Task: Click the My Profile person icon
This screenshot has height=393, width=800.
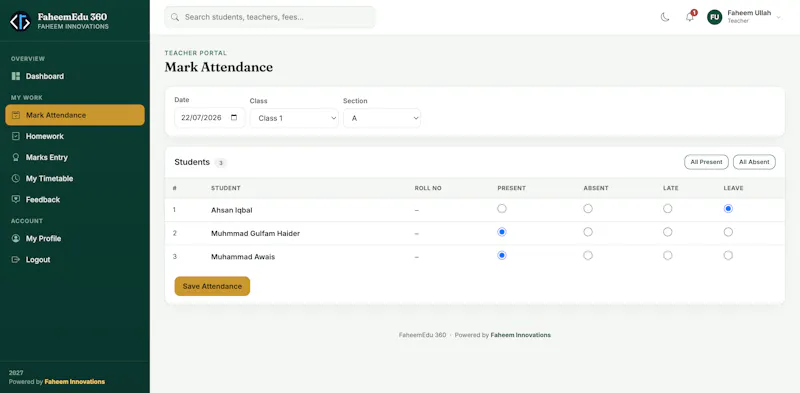Action: (x=16, y=238)
